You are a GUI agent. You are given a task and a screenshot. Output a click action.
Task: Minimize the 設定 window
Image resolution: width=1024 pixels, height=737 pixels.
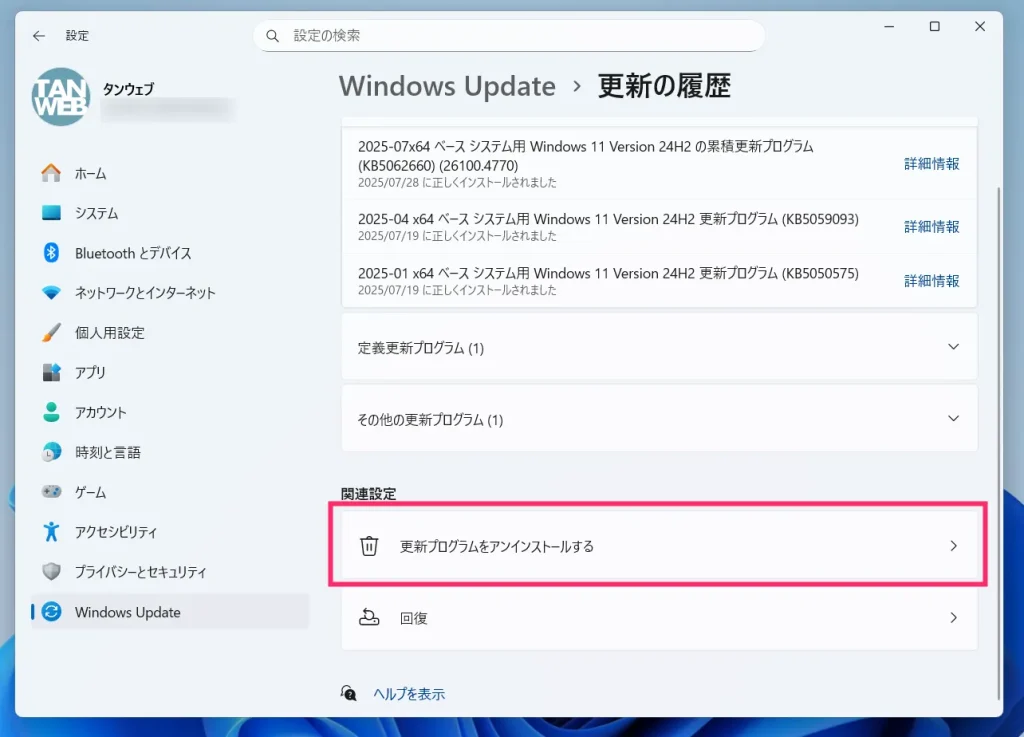(889, 27)
